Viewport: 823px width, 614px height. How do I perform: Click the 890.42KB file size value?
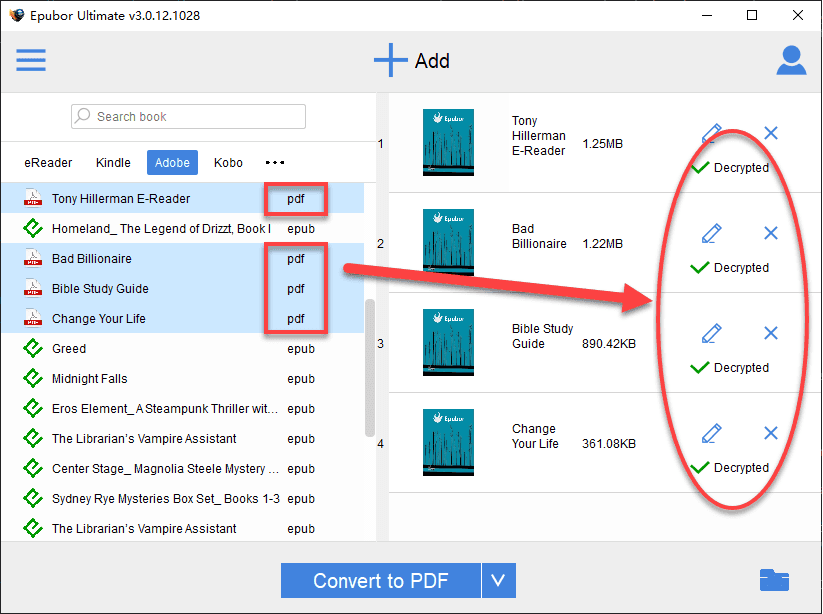tap(609, 344)
